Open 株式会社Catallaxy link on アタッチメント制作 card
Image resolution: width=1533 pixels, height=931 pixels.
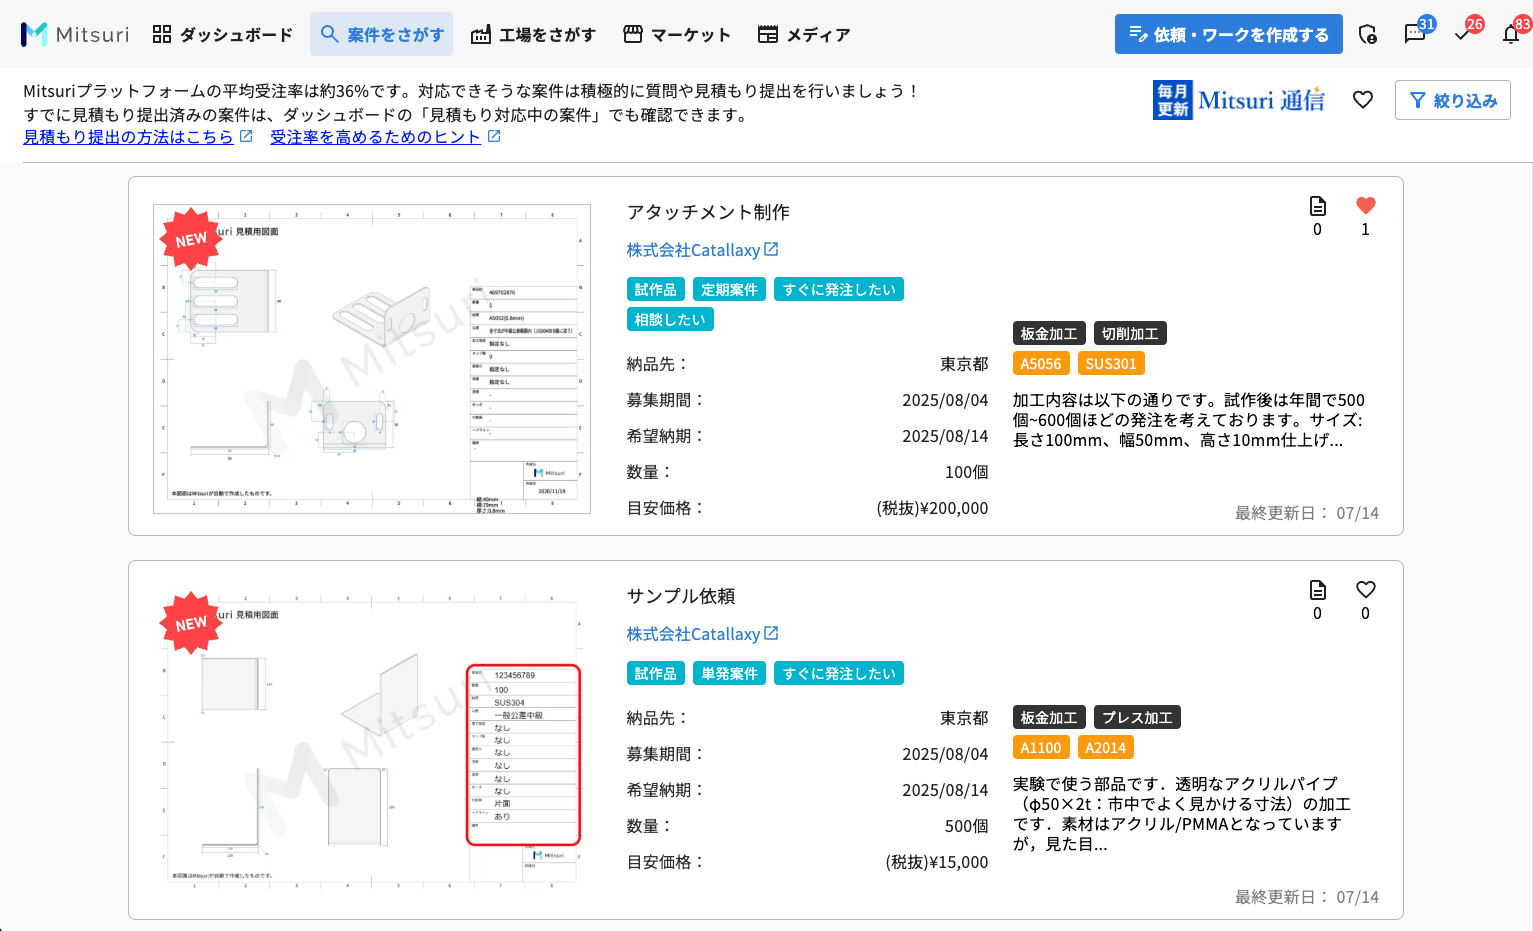pyautogui.click(x=693, y=250)
